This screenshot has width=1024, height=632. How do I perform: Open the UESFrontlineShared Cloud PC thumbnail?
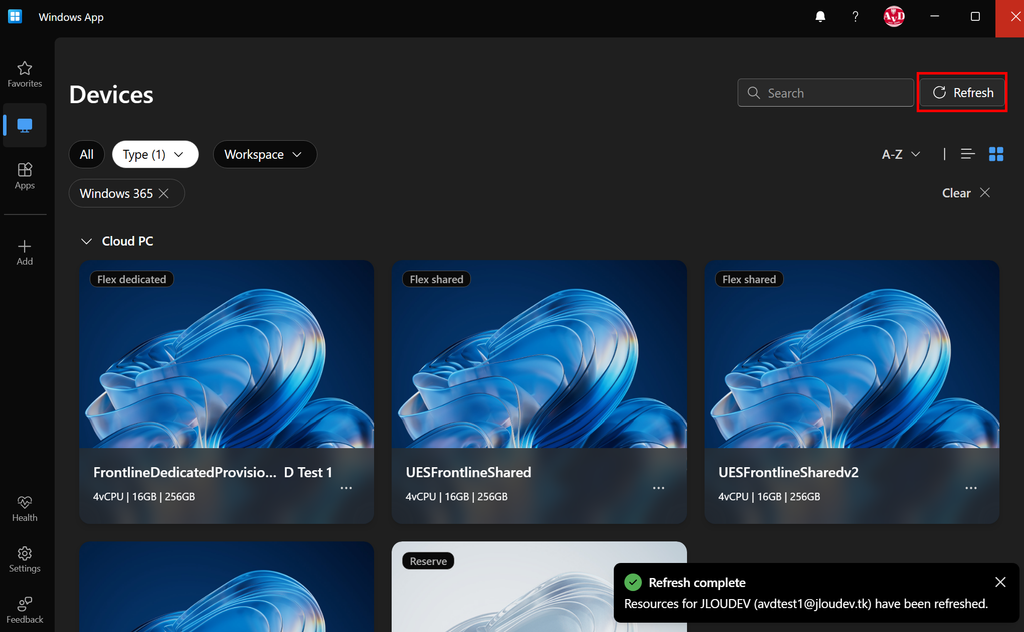pos(539,355)
